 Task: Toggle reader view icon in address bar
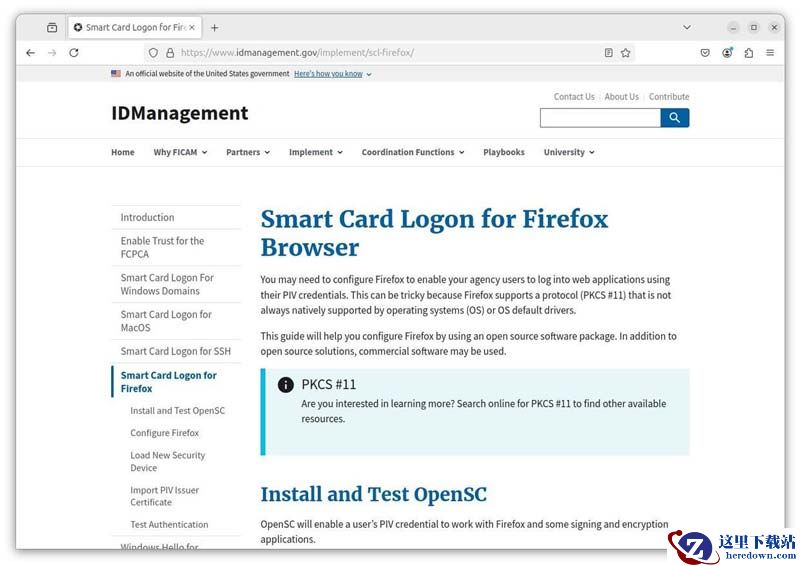pyautogui.click(x=608, y=53)
